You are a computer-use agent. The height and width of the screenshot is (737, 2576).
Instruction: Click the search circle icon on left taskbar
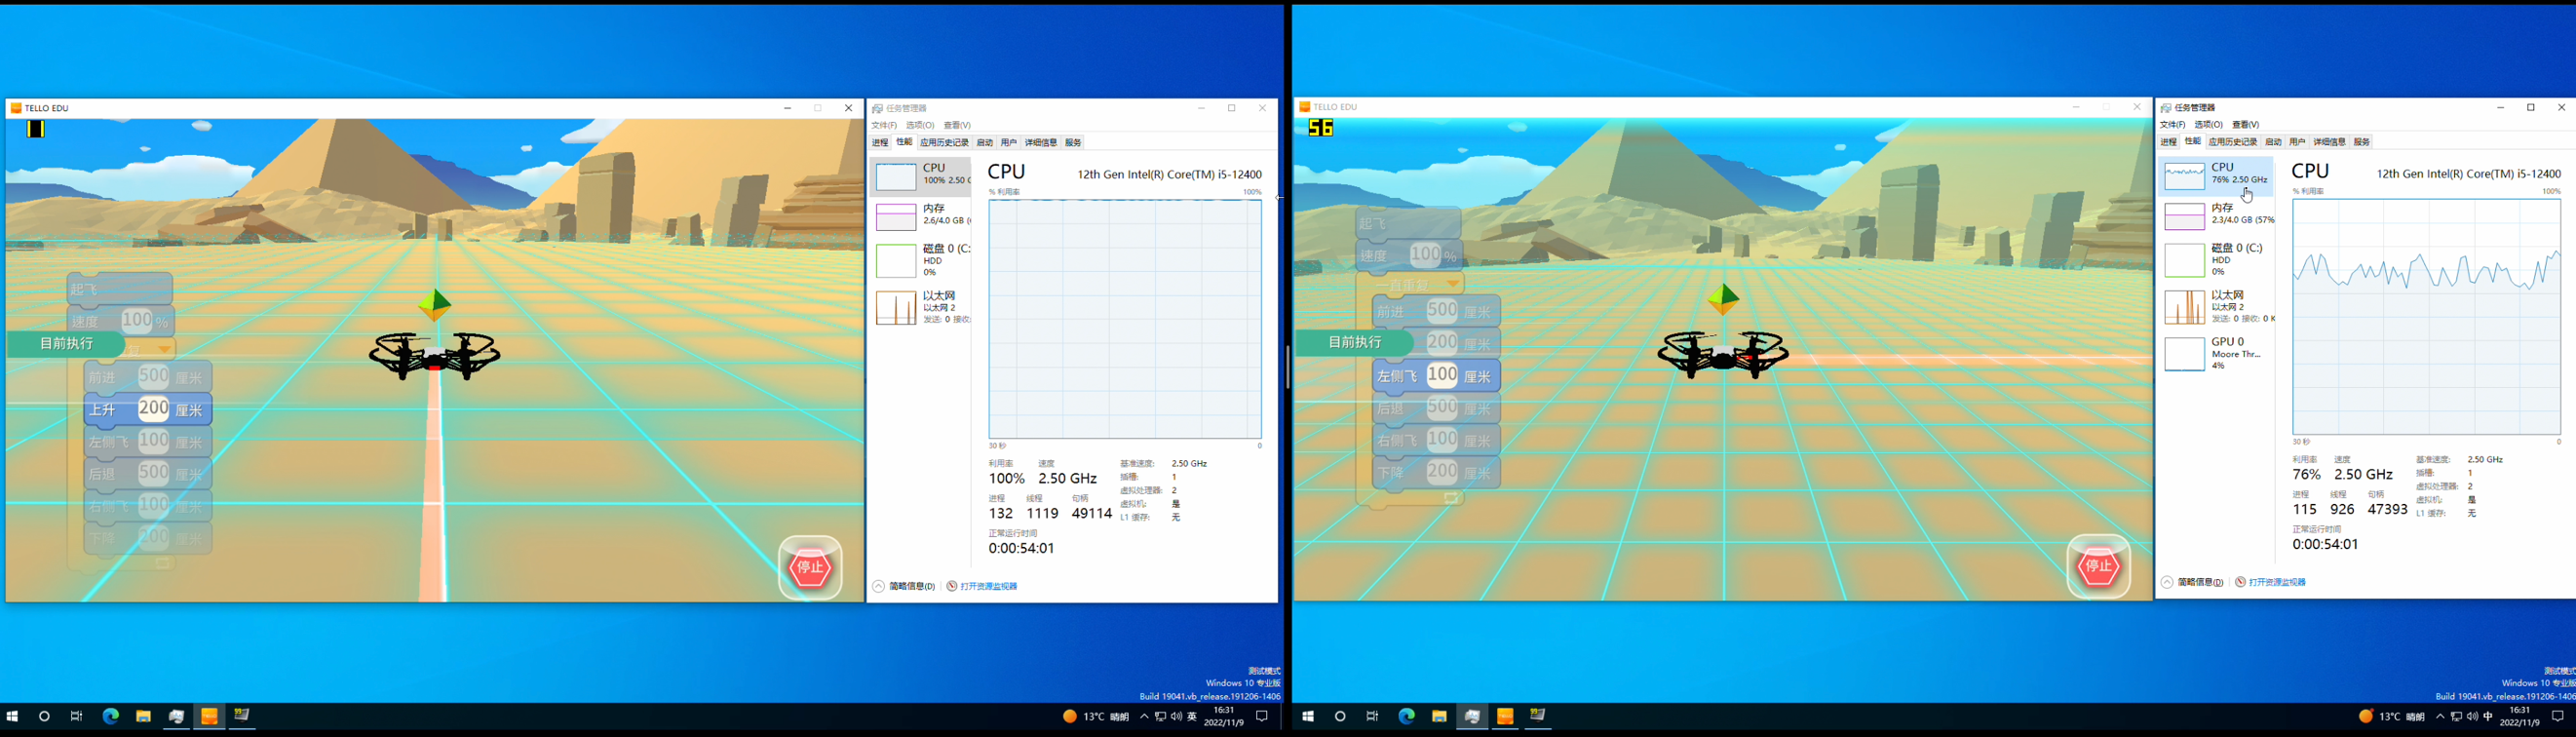[x=44, y=716]
